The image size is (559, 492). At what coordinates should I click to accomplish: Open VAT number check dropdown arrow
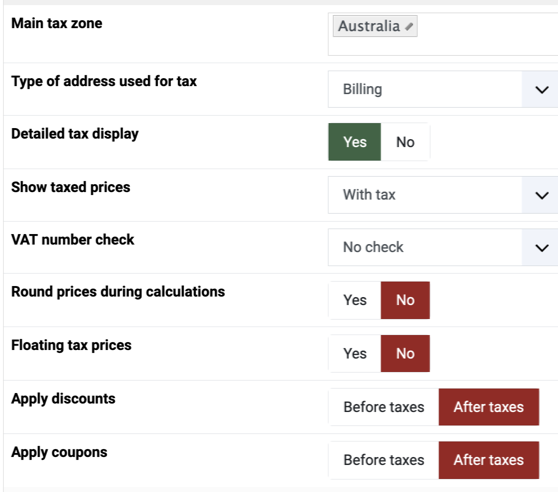542,247
